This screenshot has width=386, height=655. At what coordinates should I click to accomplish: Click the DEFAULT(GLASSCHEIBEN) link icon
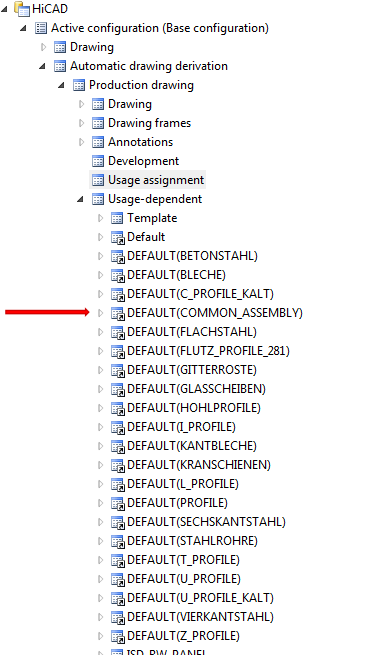118,390
